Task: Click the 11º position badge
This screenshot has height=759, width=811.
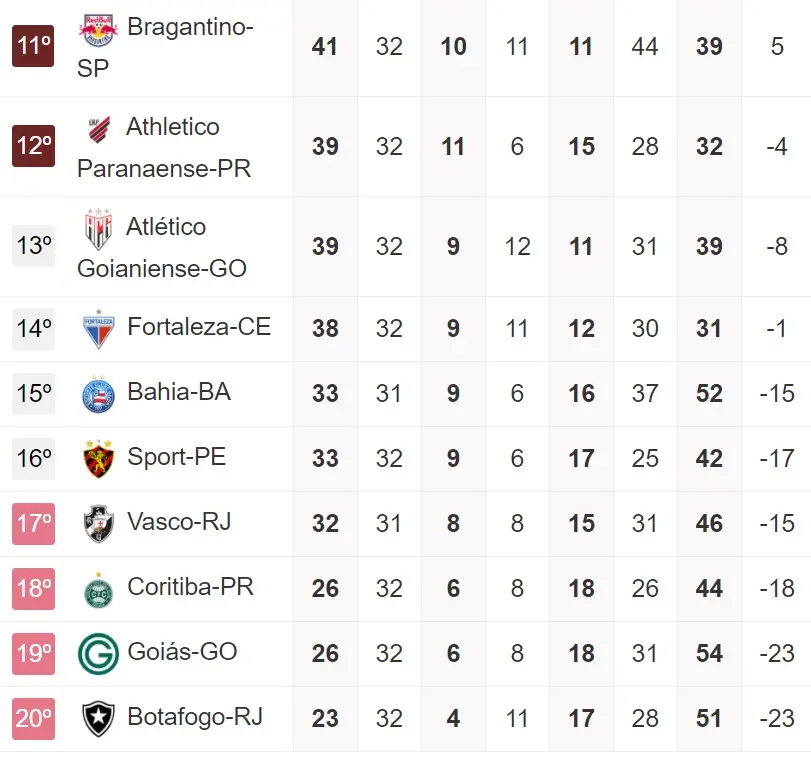Action: pos(33,46)
